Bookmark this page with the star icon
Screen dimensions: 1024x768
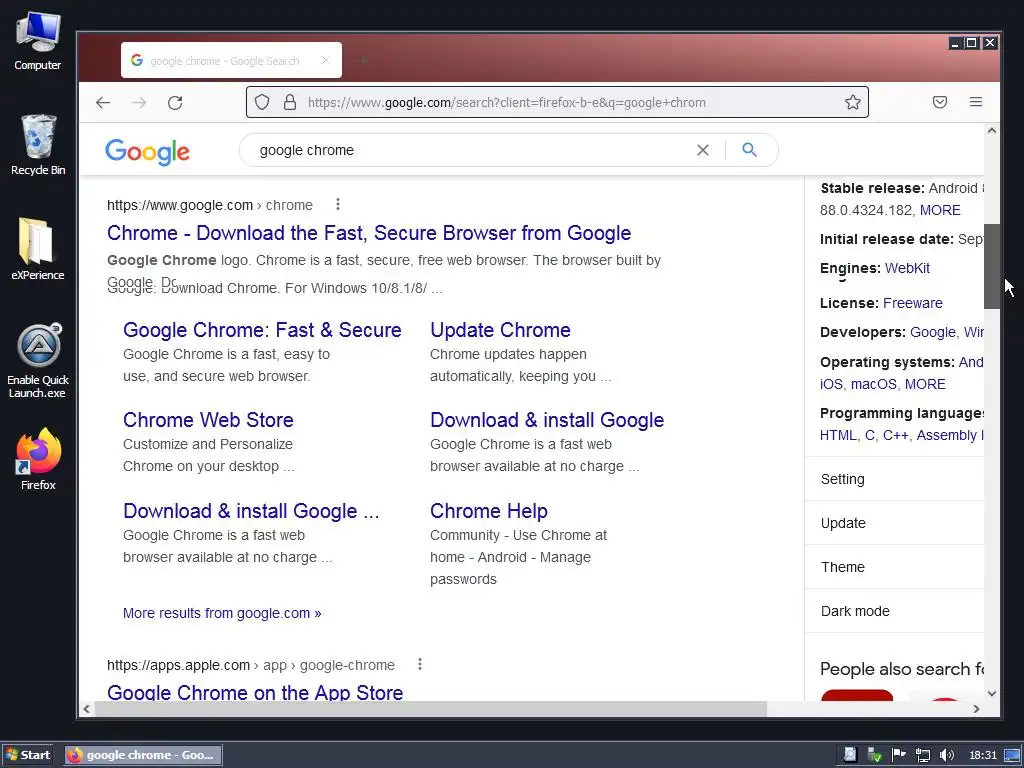(x=852, y=102)
